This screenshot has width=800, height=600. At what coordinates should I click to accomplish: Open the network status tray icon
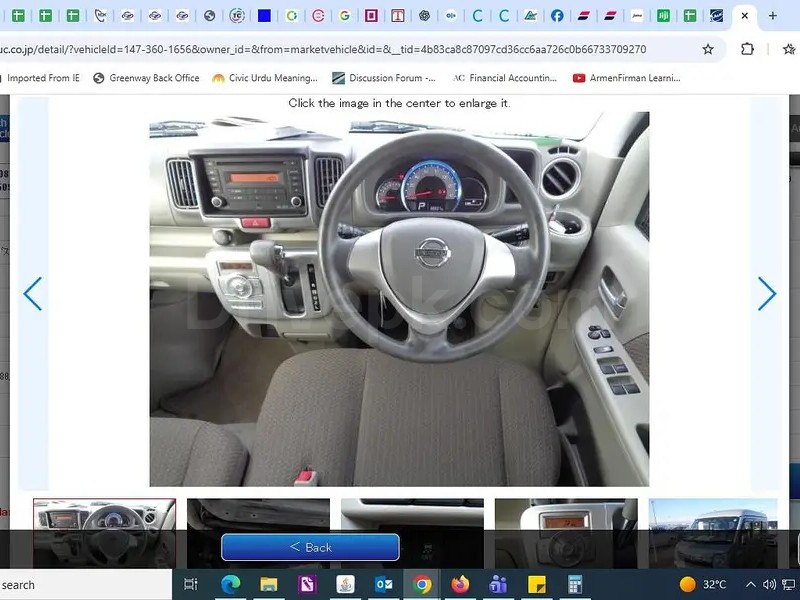[x=788, y=584]
